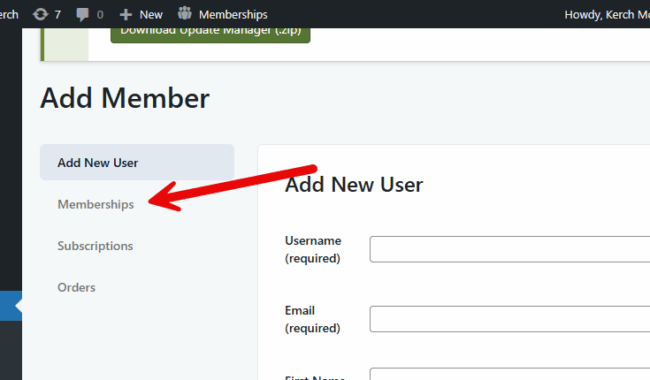Open the Howdy, Kerch account menu

point(607,15)
